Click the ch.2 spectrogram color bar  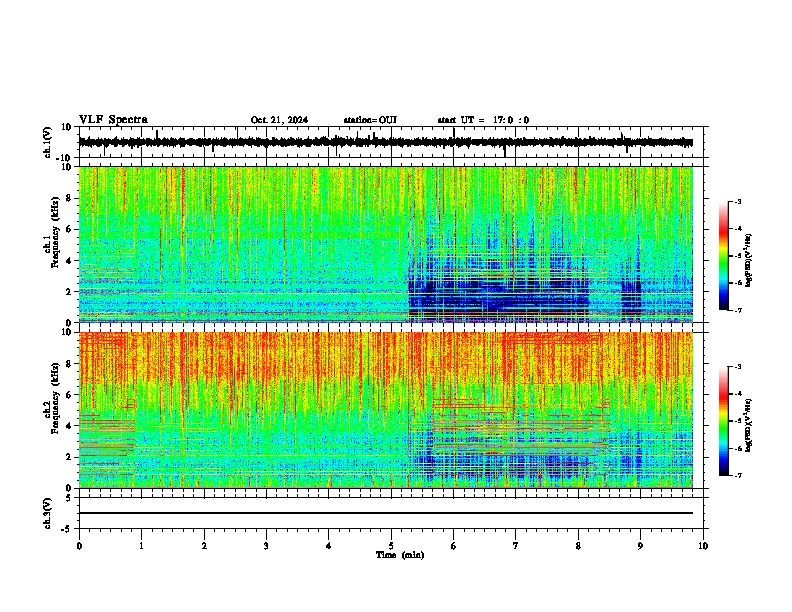pyautogui.click(x=723, y=421)
